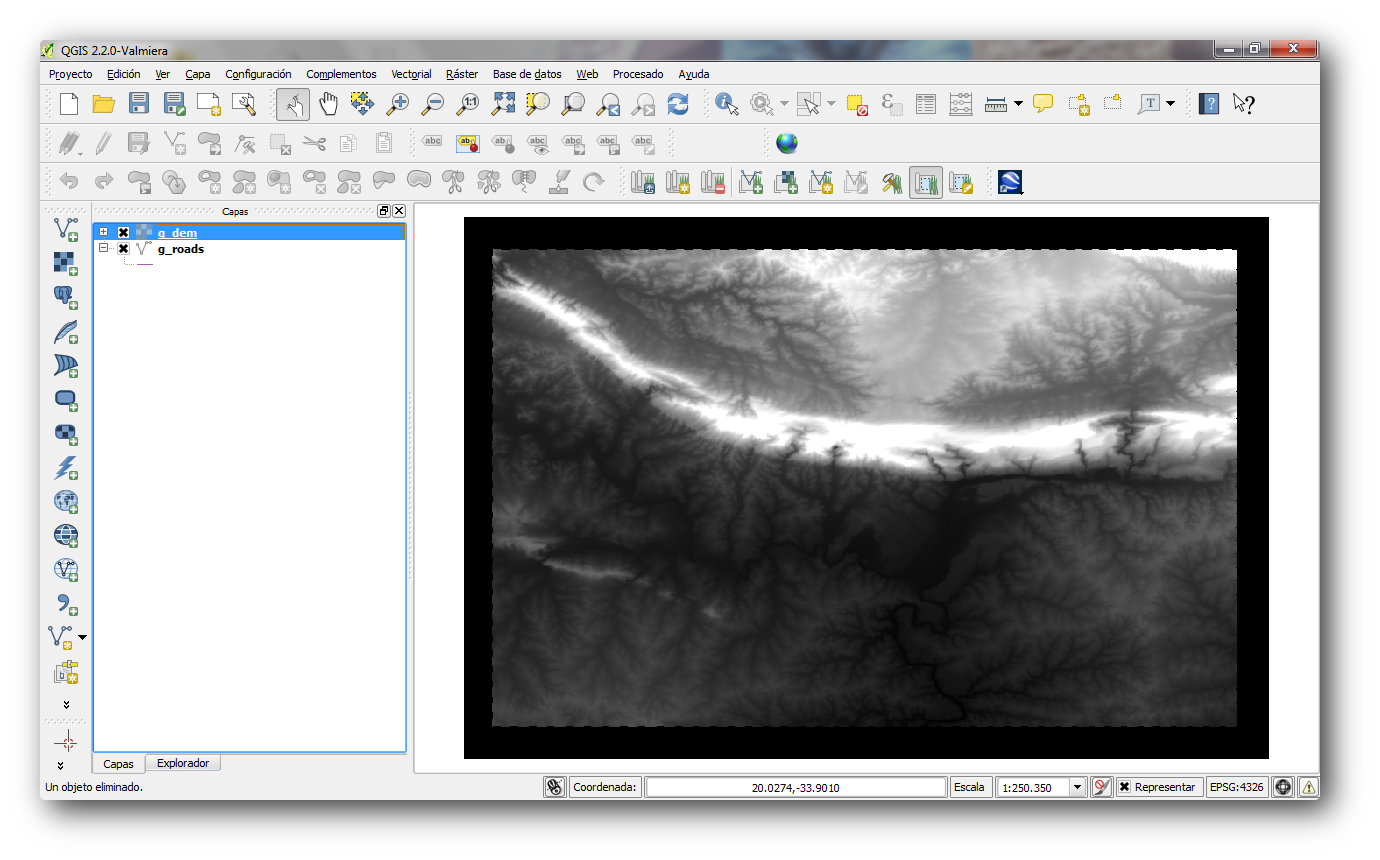Switch to the Capas tab
Viewport: 1380px width, 860px height.
[118, 764]
